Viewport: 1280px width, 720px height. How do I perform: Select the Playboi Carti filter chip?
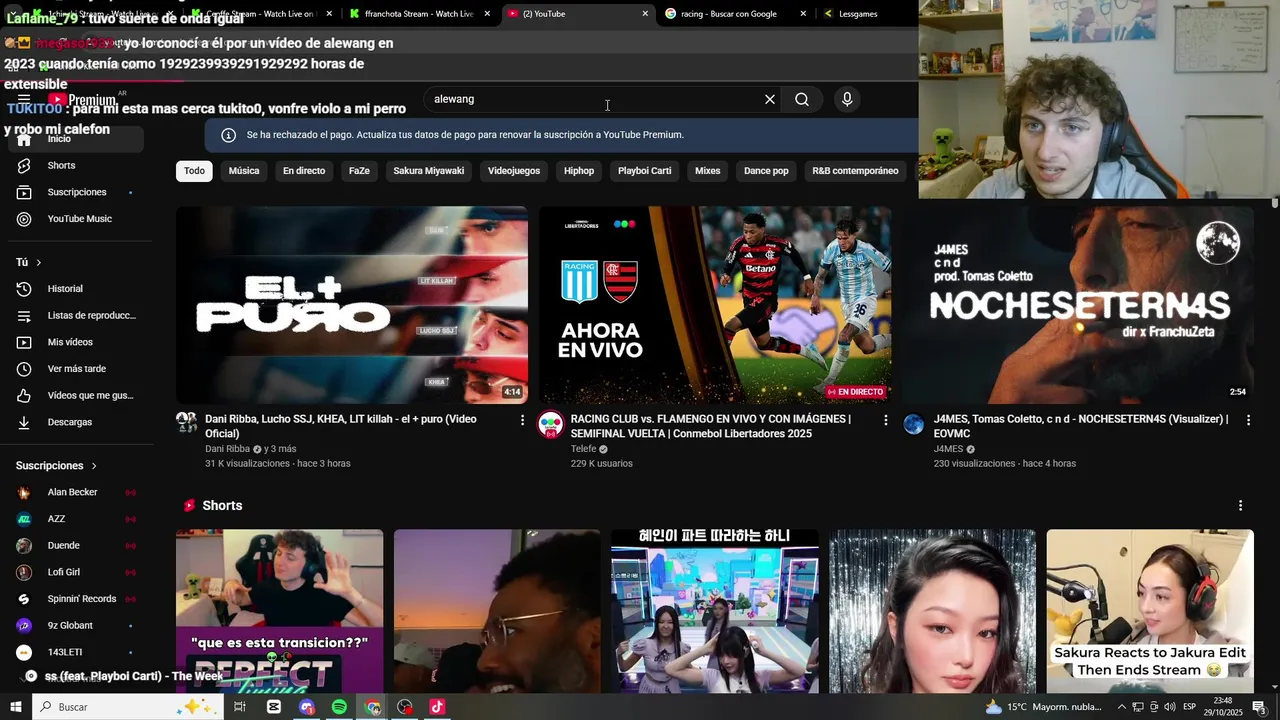pyautogui.click(x=644, y=171)
